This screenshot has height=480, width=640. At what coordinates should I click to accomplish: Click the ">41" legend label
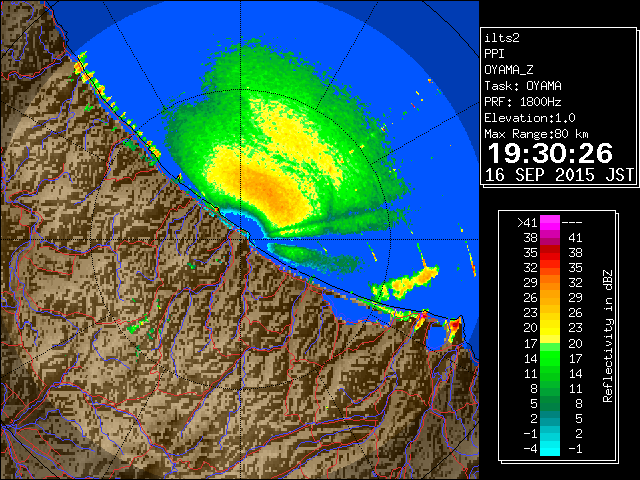tap(527, 223)
